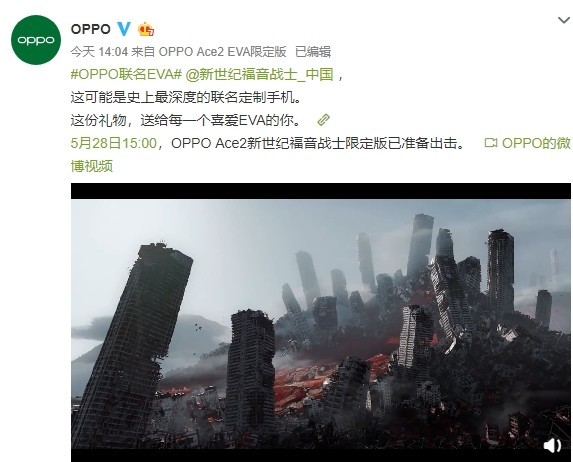Open the OPPO green profile avatar

click(36, 40)
